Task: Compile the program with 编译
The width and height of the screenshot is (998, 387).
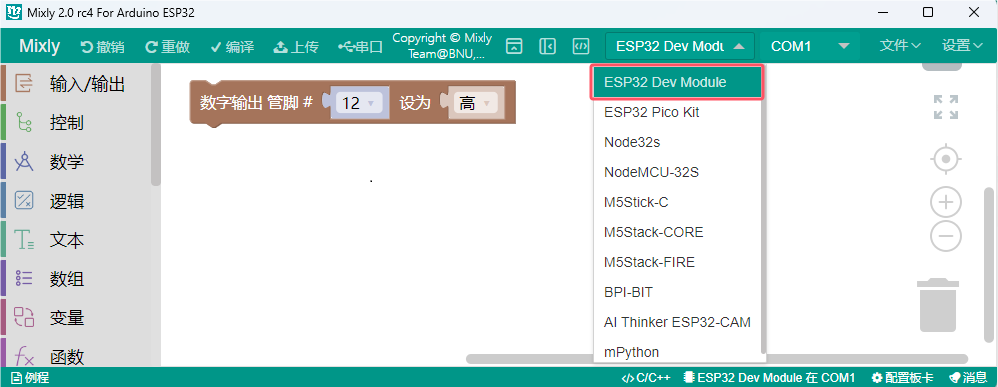Action: (x=232, y=46)
